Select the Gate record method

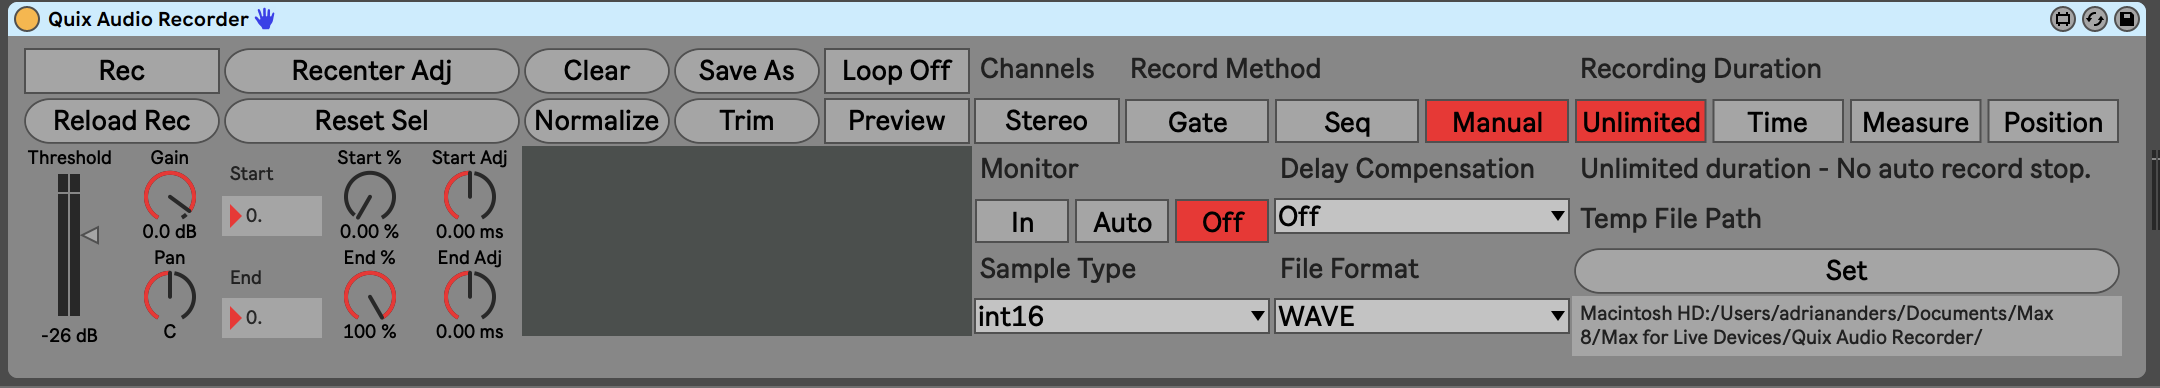click(1197, 122)
